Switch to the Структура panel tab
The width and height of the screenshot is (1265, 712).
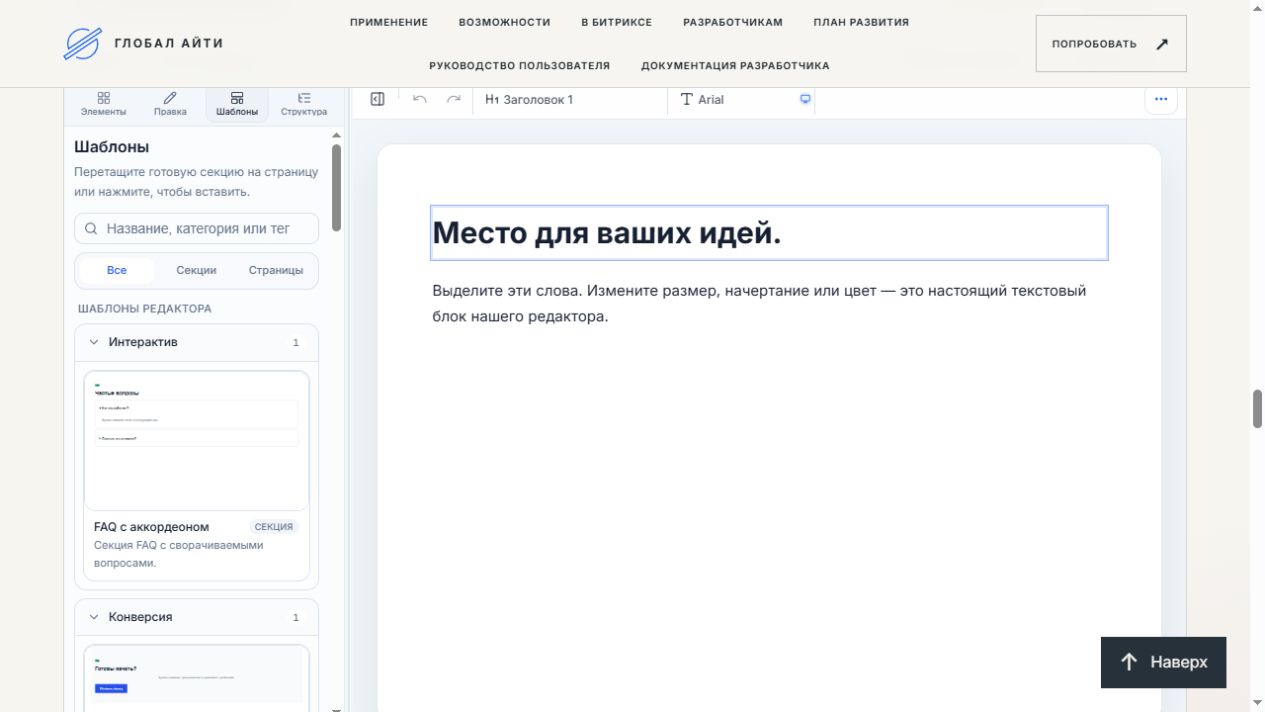304,104
